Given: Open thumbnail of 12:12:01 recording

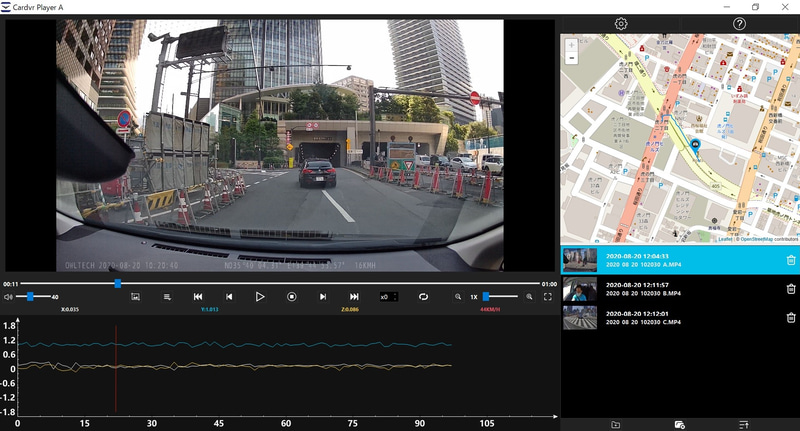Looking at the screenshot, I should tap(580, 318).
